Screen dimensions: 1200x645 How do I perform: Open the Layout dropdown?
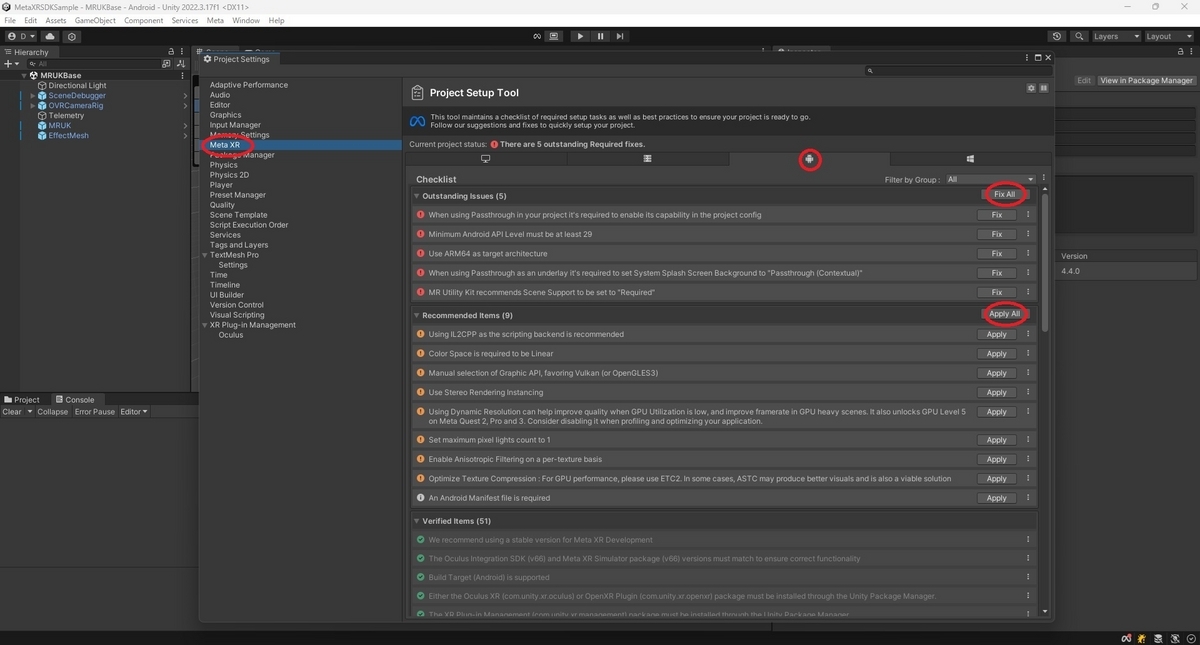(x=1169, y=36)
